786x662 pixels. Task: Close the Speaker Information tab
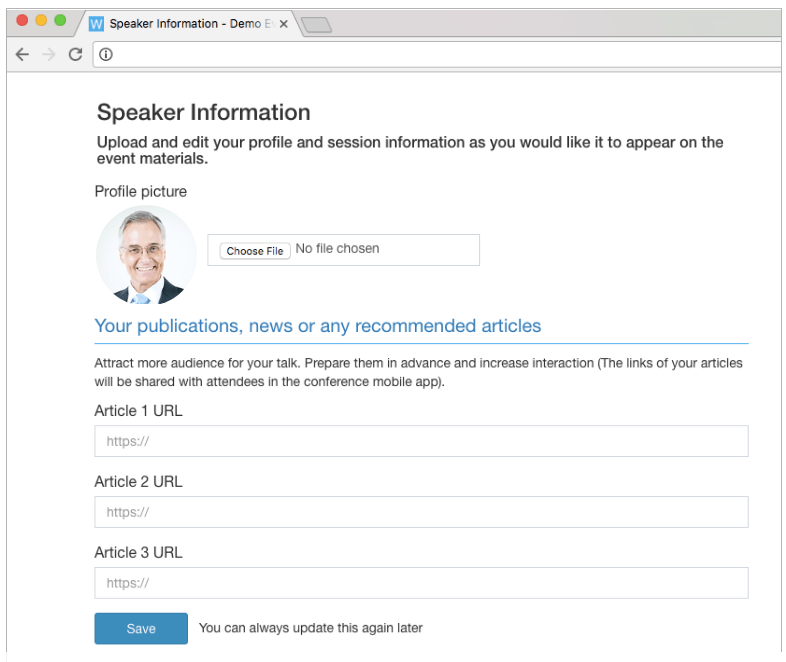[x=284, y=24]
